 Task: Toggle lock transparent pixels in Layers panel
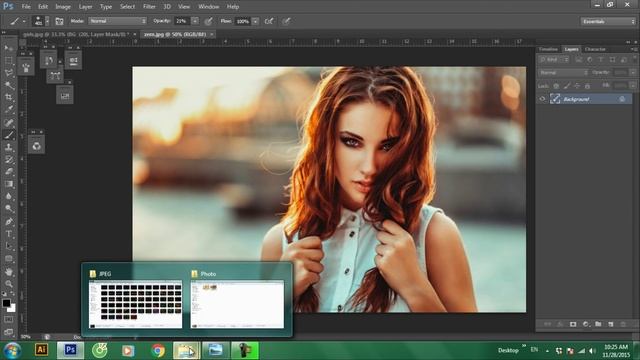coord(556,86)
